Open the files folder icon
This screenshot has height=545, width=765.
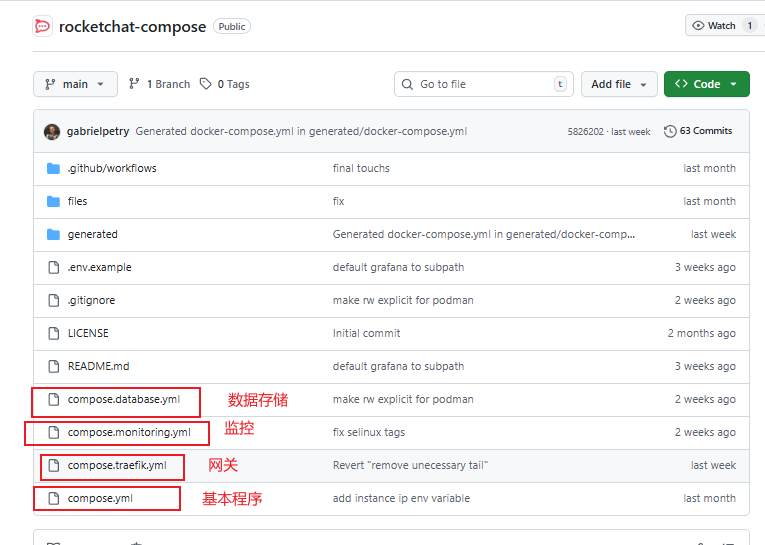coord(54,201)
